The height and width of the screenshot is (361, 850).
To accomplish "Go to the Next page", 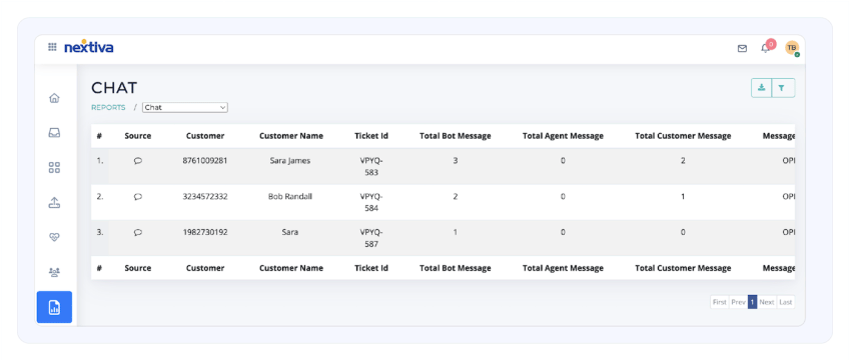I will (767, 302).
